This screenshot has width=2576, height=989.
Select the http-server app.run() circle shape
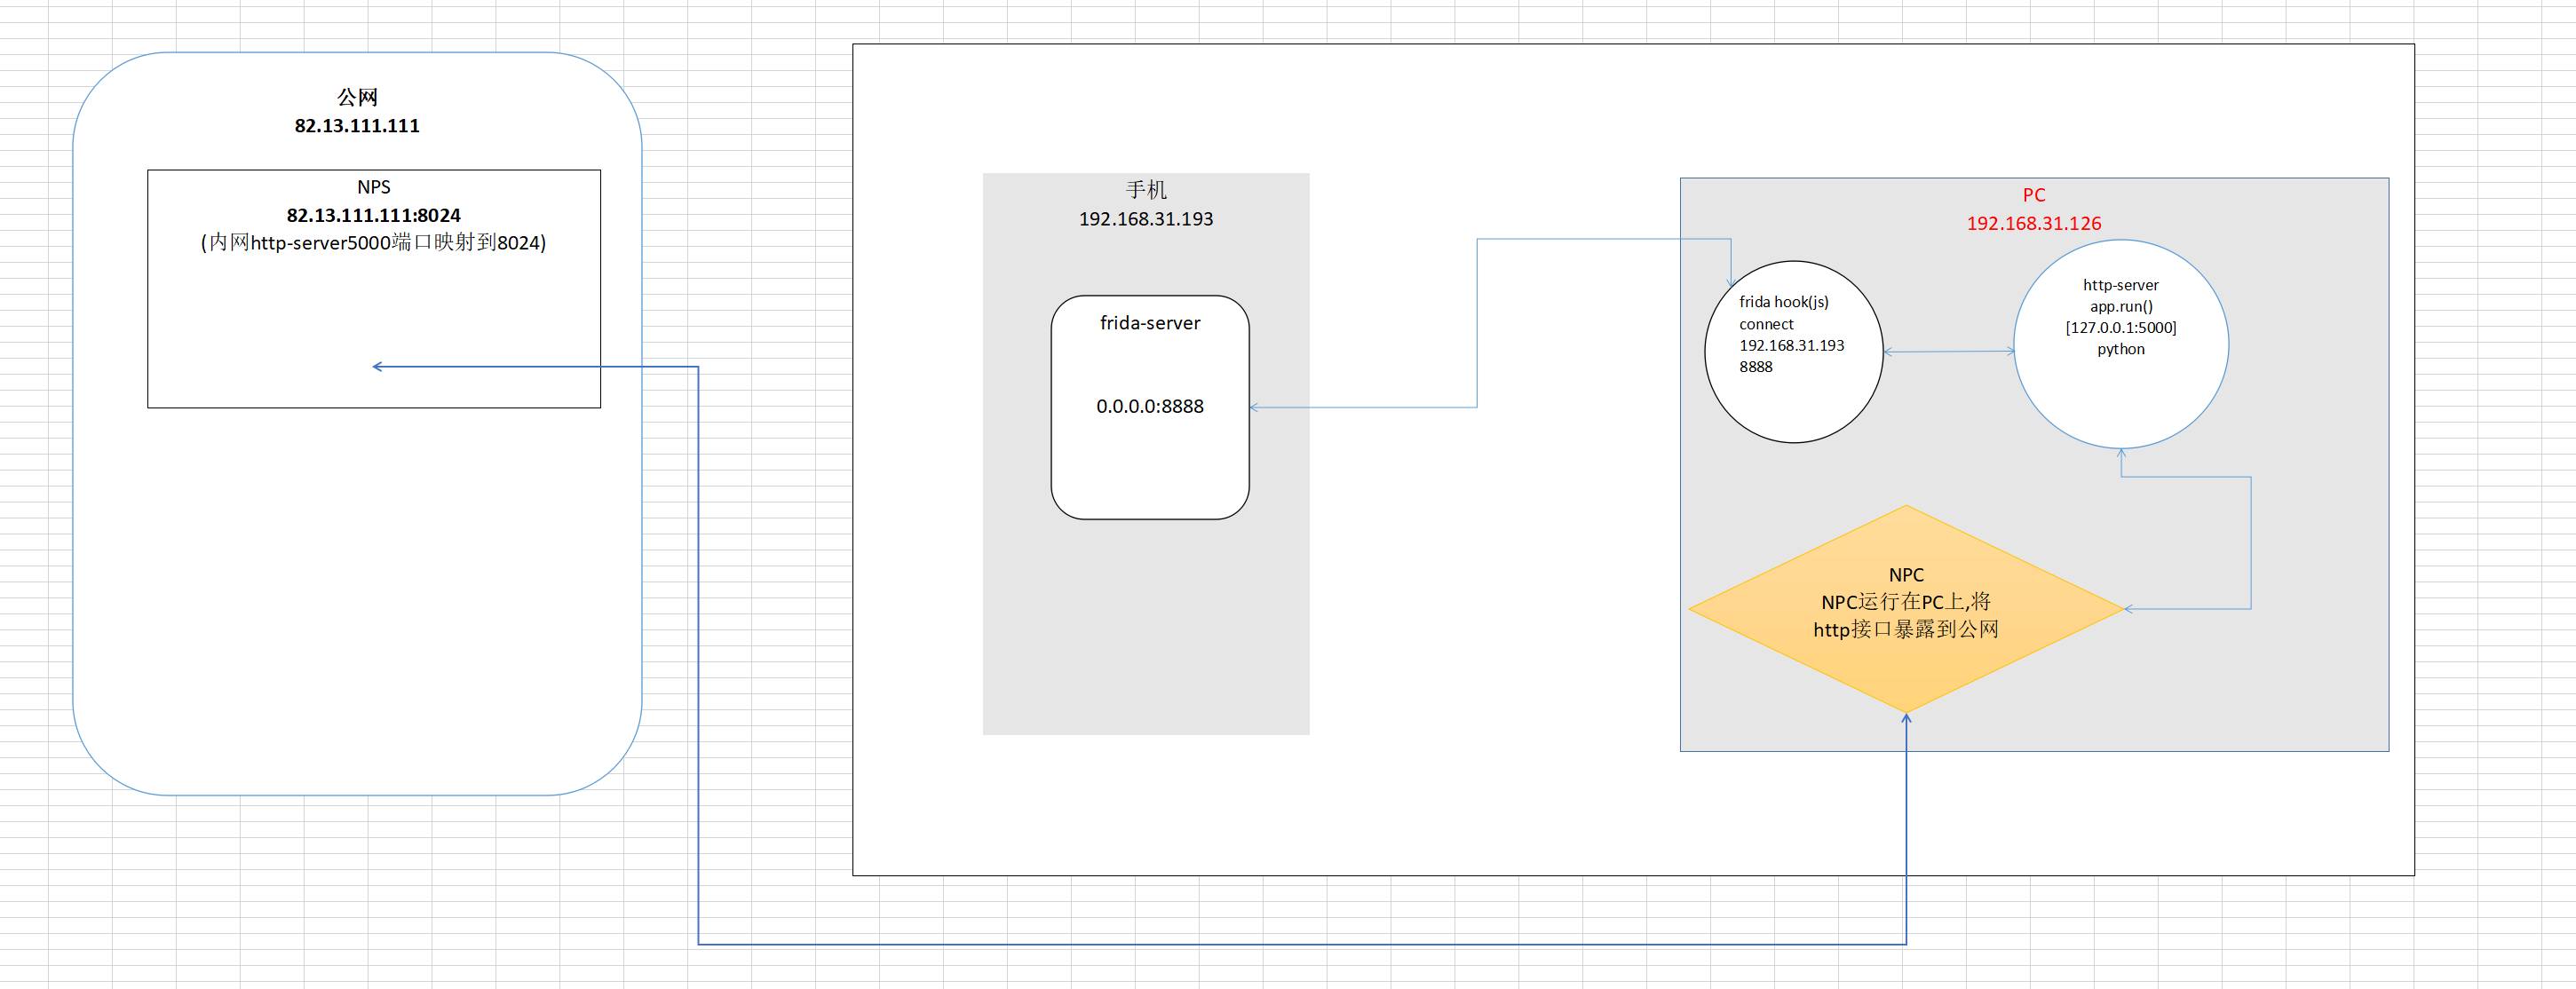(x=2121, y=344)
